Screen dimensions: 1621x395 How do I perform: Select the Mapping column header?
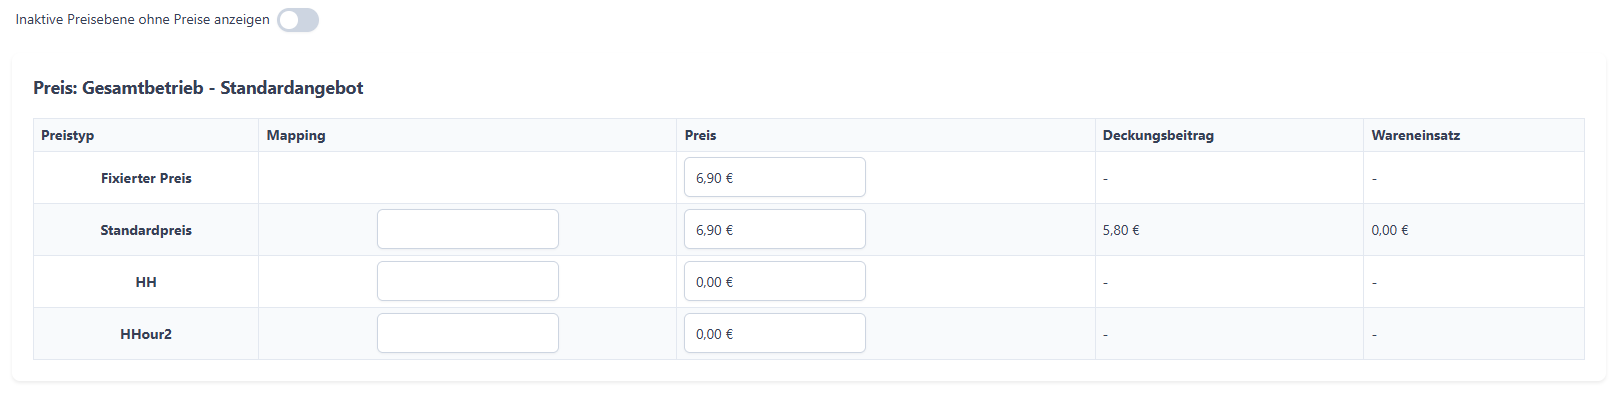pyautogui.click(x=296, y=135)
